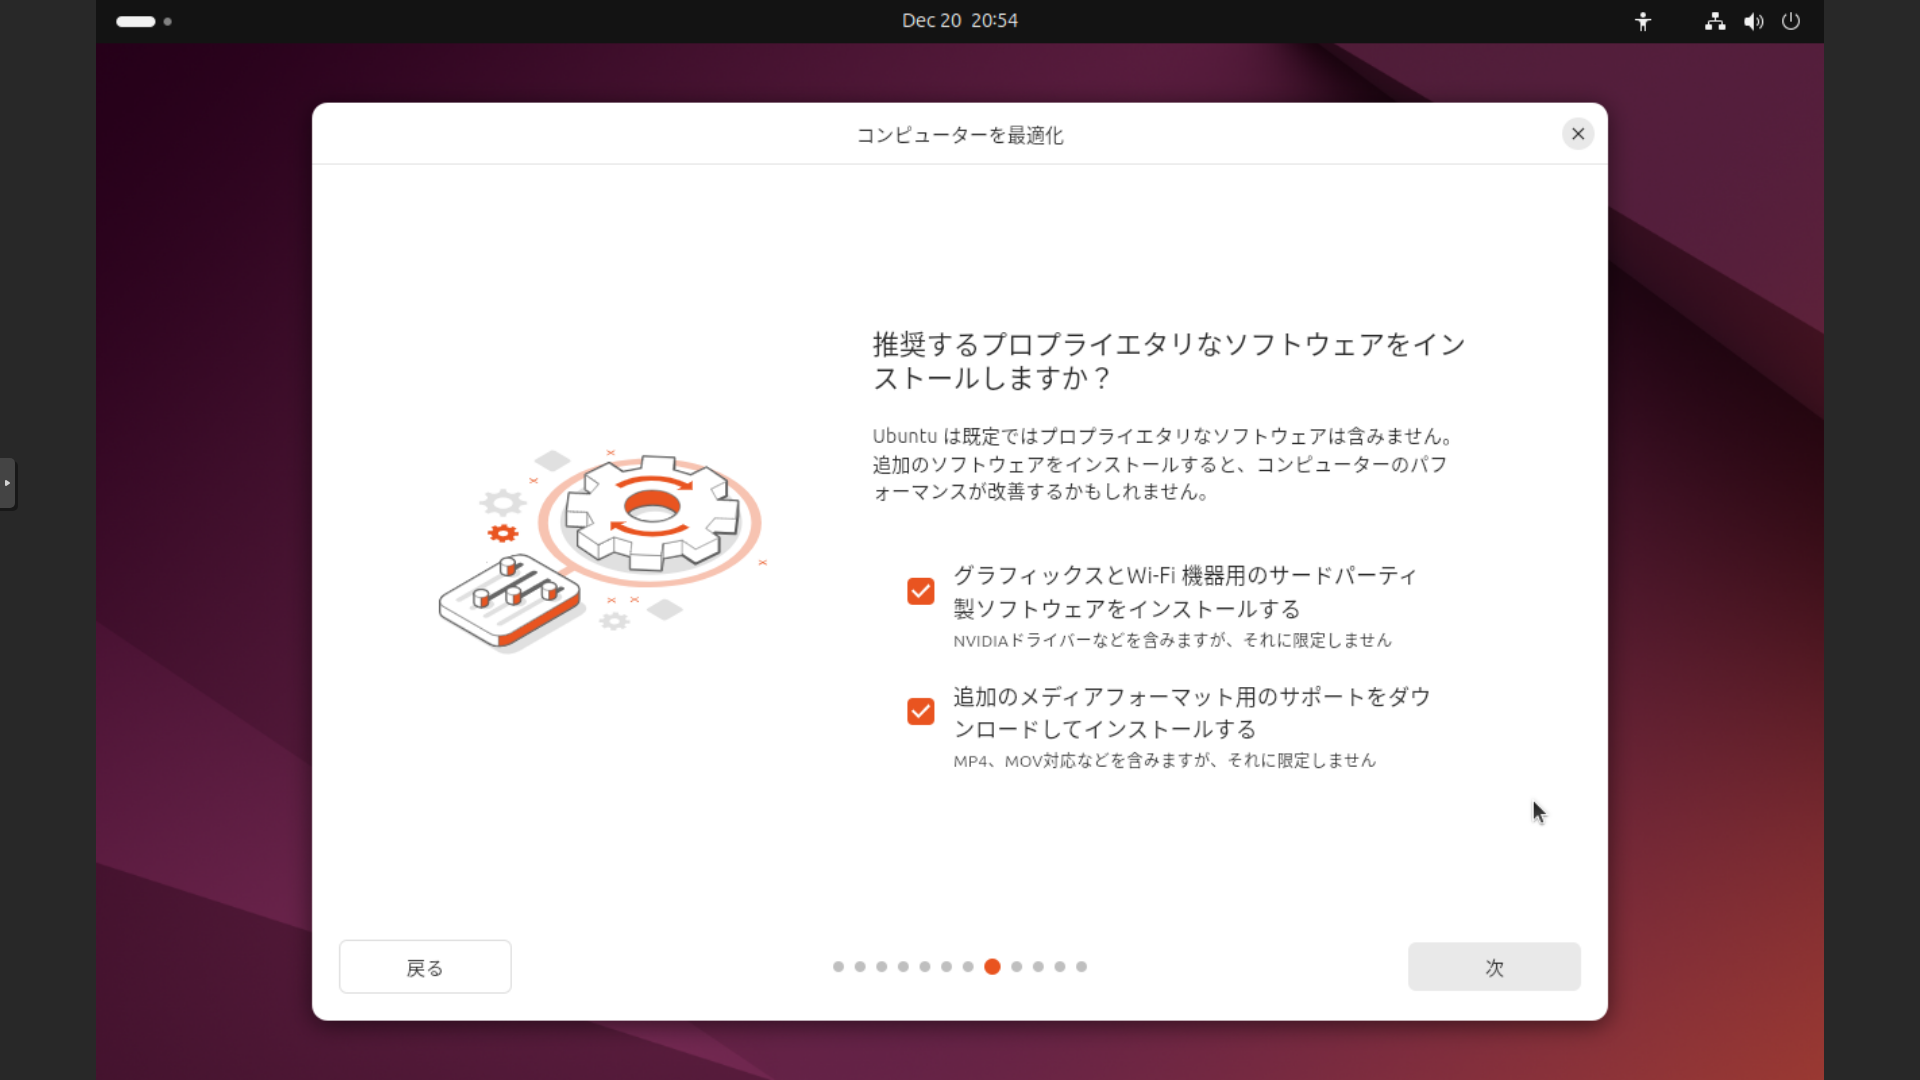1920x1080 pixels.
Task: Click the page dot right after the orange one
Action: tap(1016, 967)
